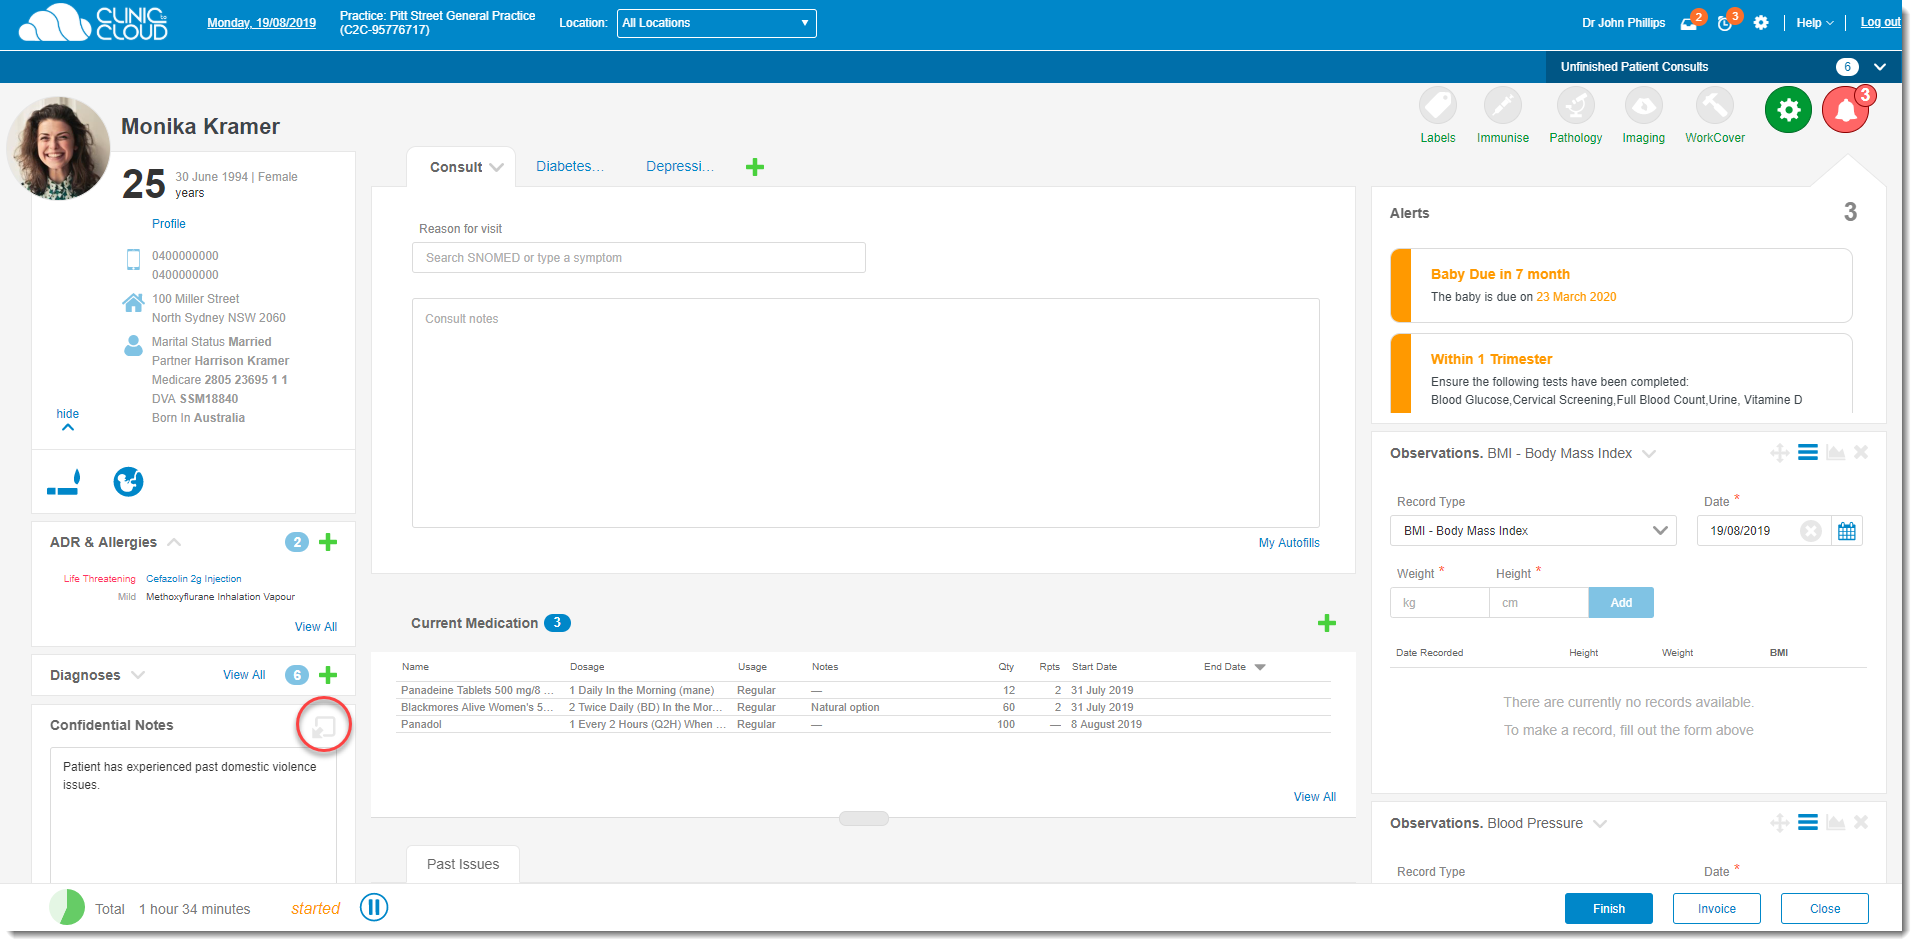Open the Labels tag icon
1917x946 pixels.
tap(1437, 106)
